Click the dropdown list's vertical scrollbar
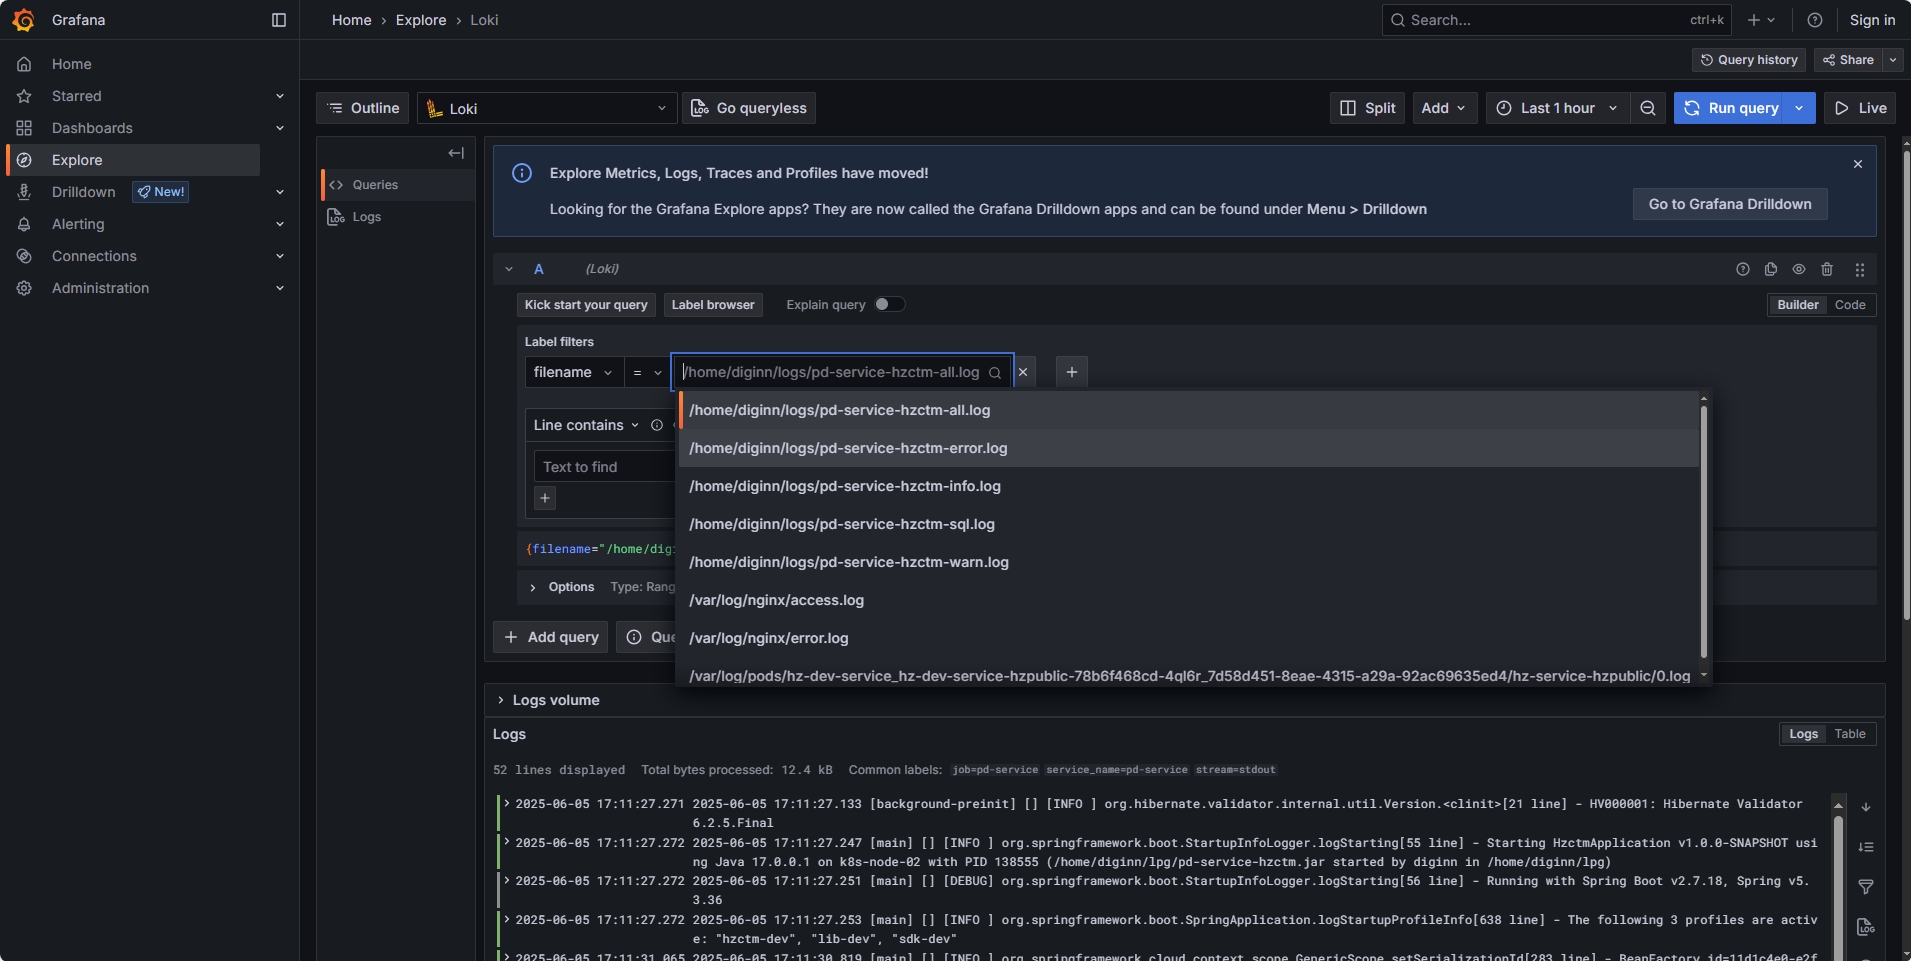This screenshot has height=961, width=1911. pos(1703,530)
